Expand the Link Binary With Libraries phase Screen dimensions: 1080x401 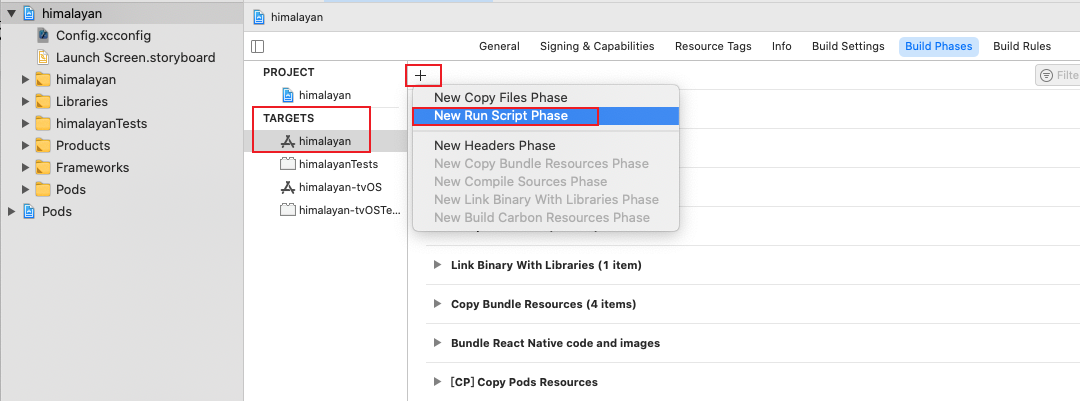(x=437, y=265)
